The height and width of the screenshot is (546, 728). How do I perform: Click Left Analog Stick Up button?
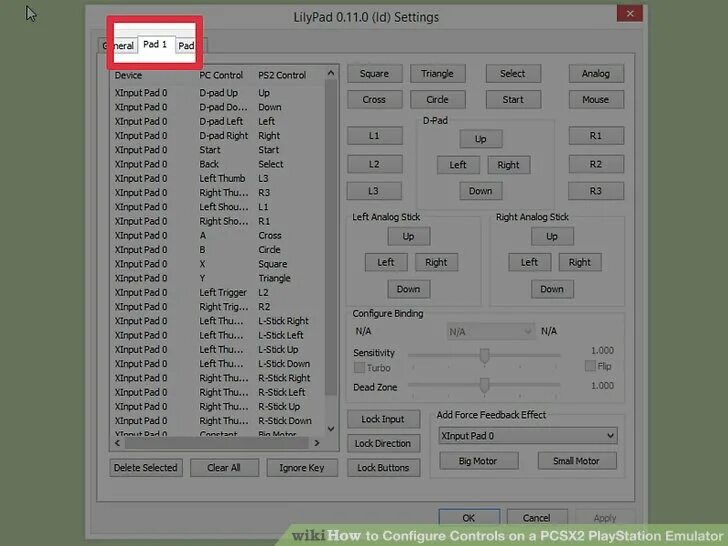coord(409,237)
